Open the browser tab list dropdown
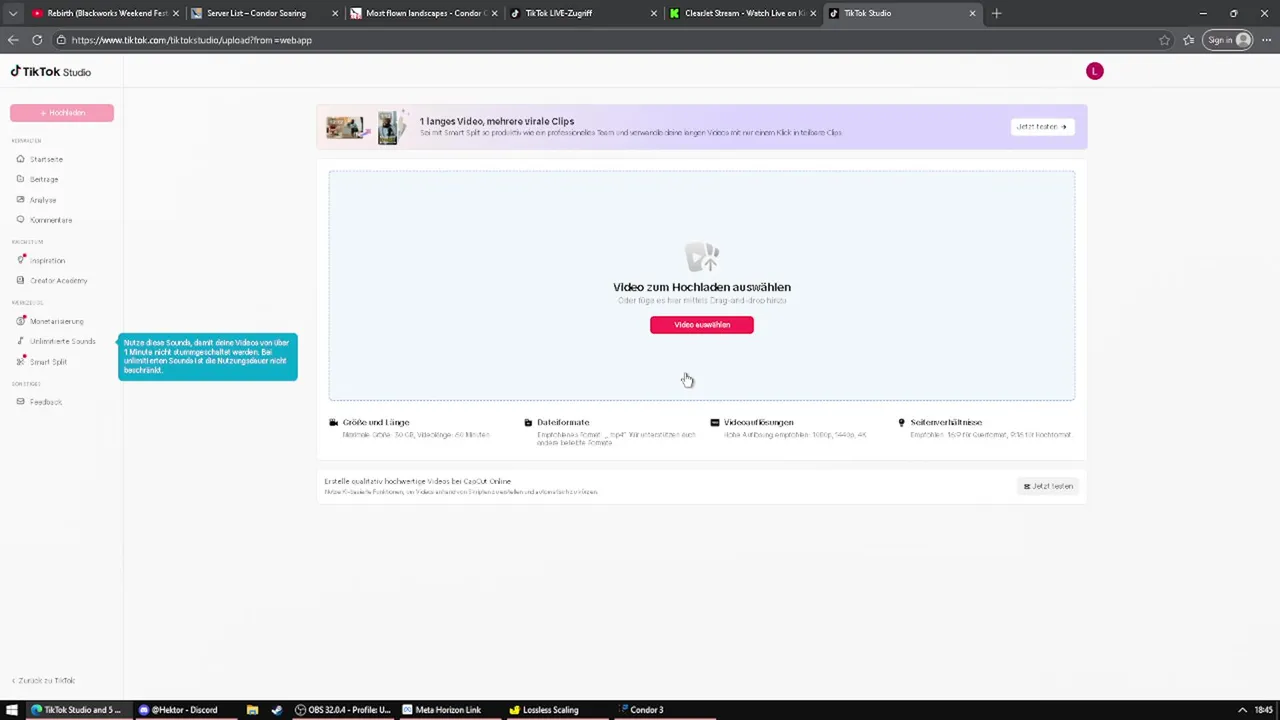Viewport: 1280px width, 720px height. pos(12,13)
